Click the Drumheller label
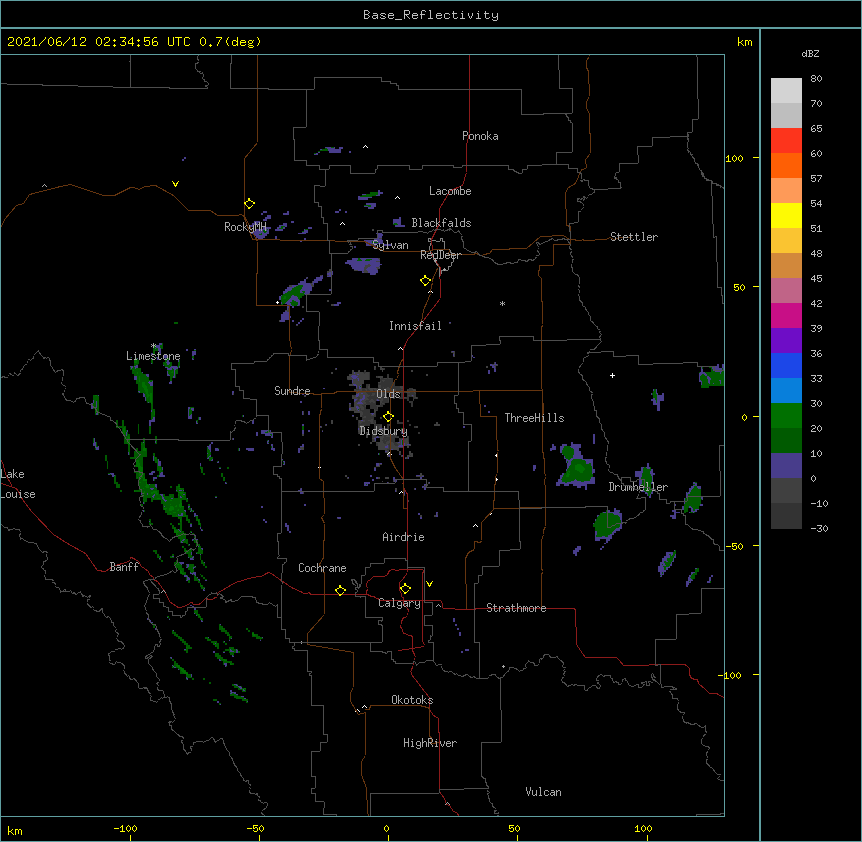Screen dimensions: 862x842 638,487
